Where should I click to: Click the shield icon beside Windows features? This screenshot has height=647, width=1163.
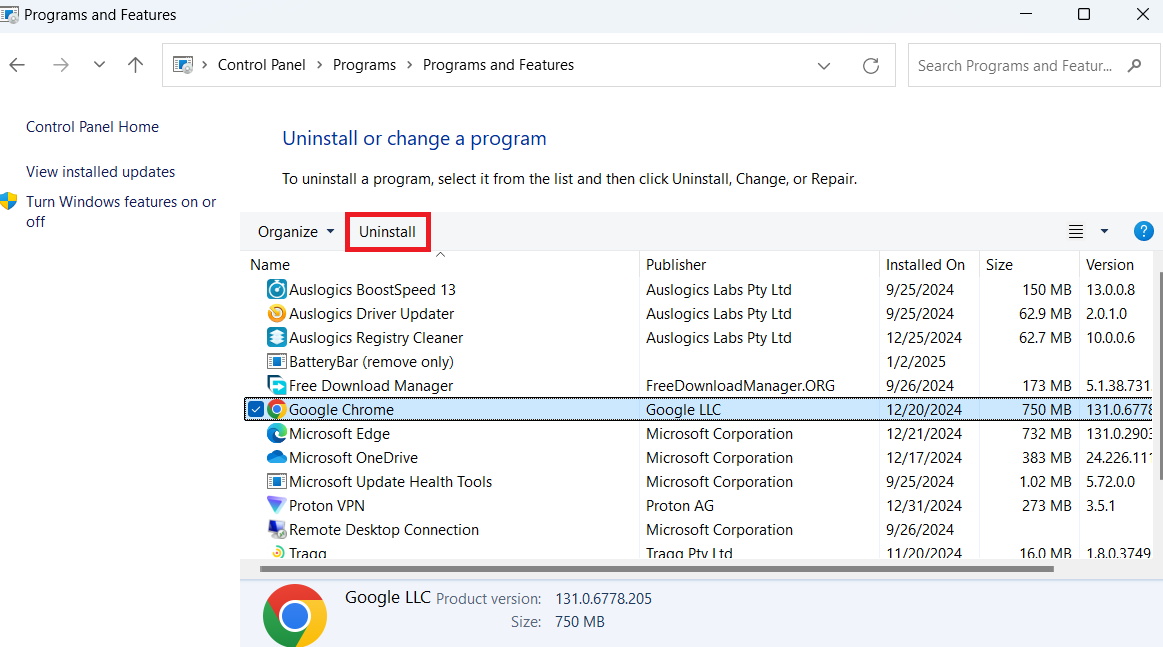pos(9,201)
